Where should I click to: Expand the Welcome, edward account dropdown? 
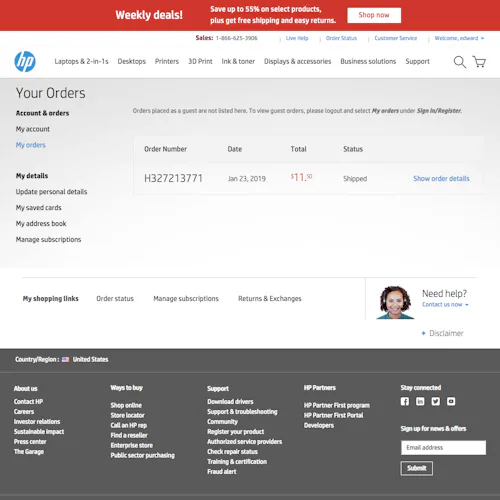(459, 38)
